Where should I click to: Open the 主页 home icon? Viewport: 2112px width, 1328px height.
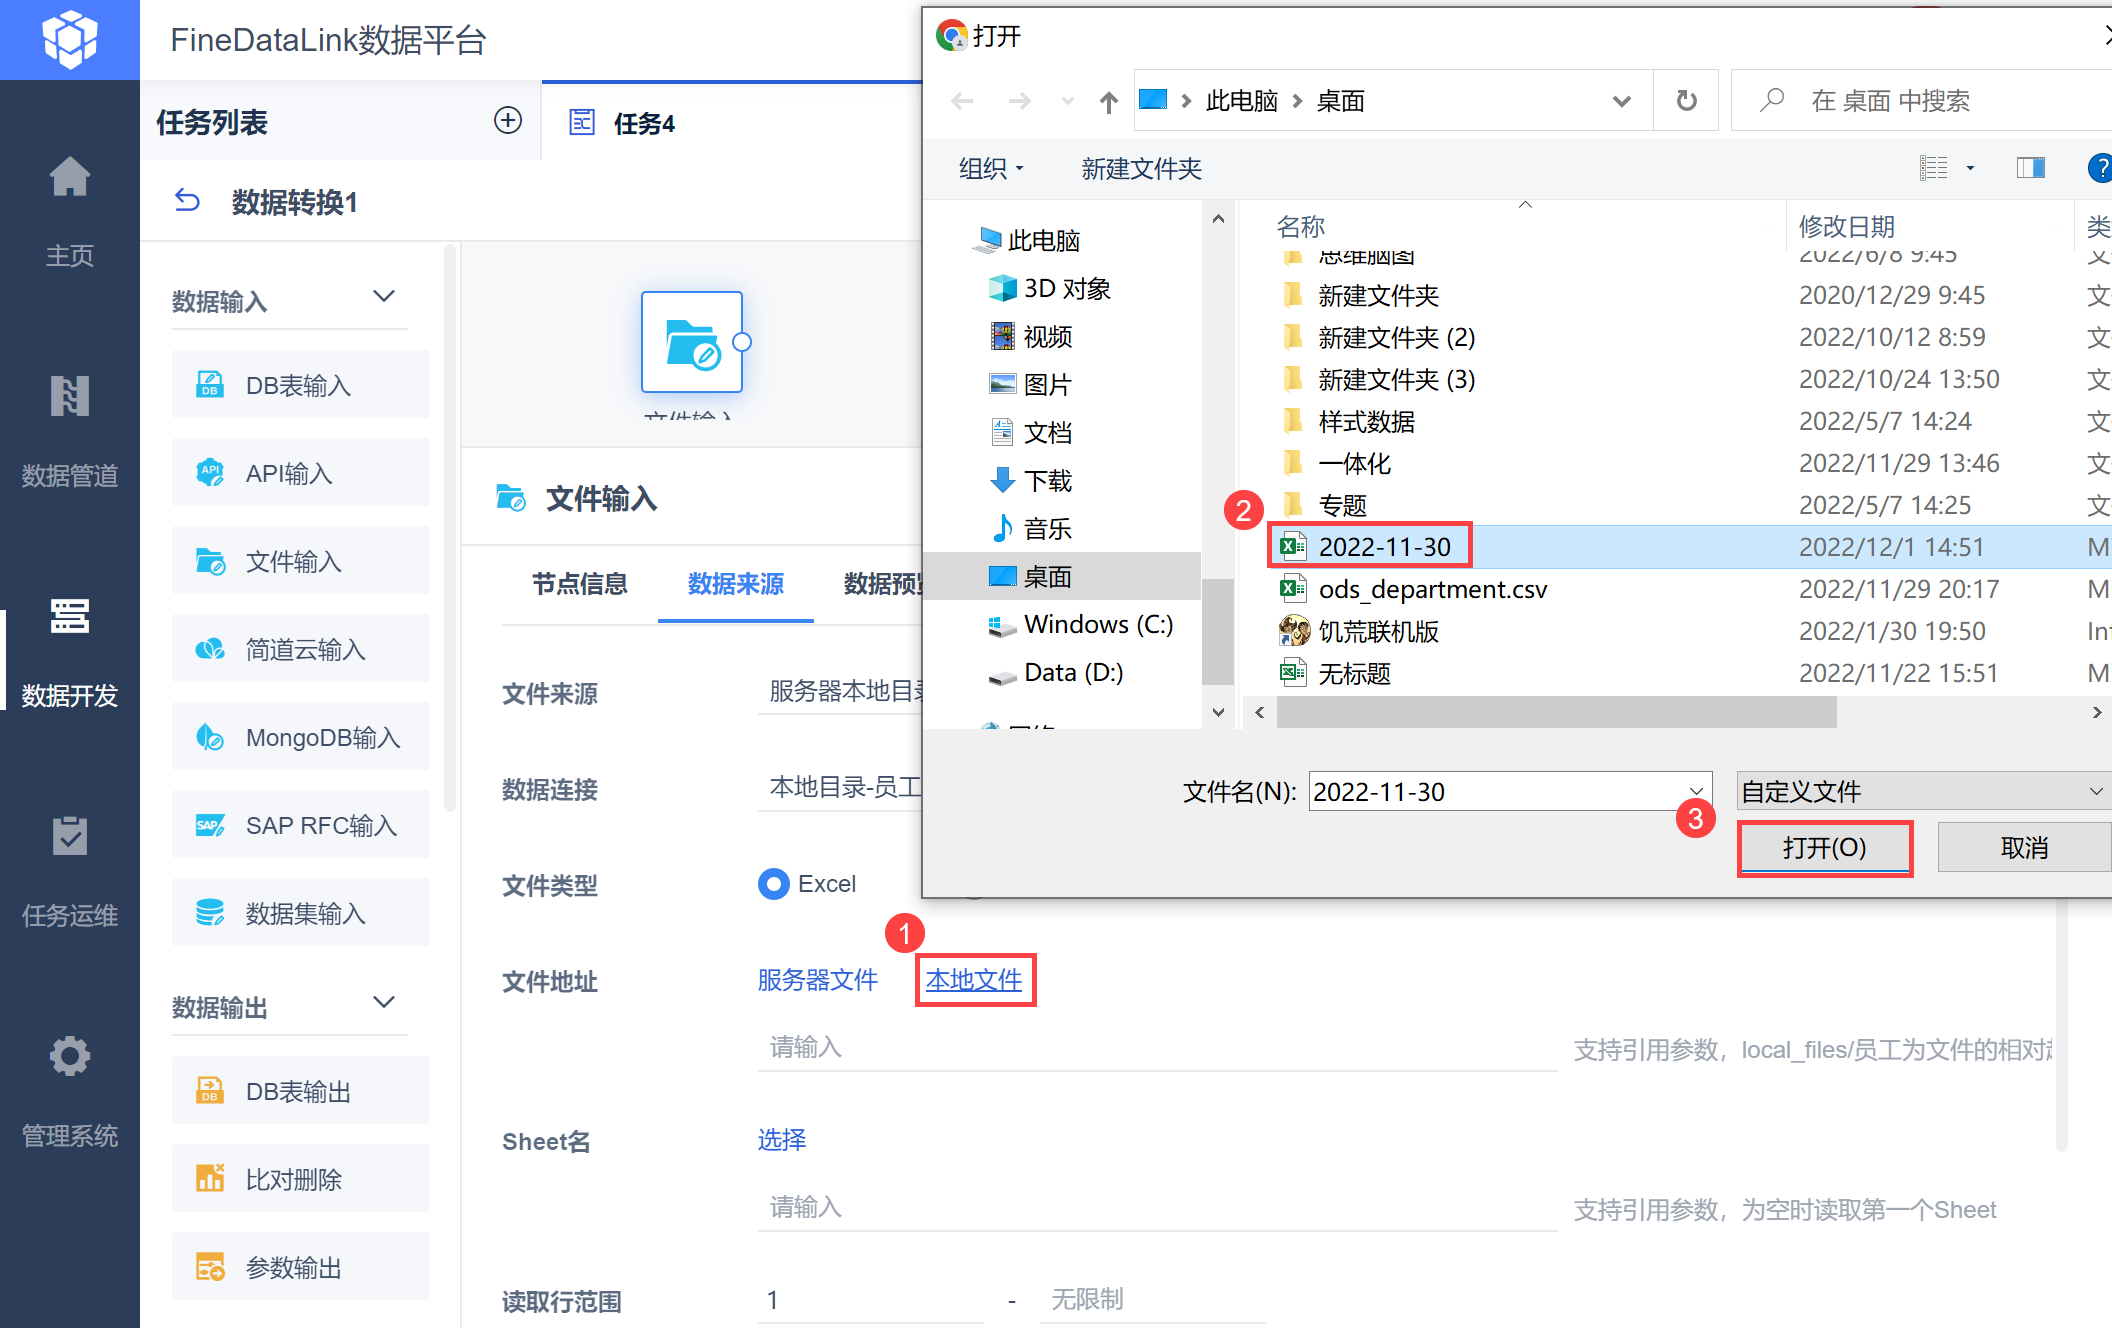coord(69,178)
